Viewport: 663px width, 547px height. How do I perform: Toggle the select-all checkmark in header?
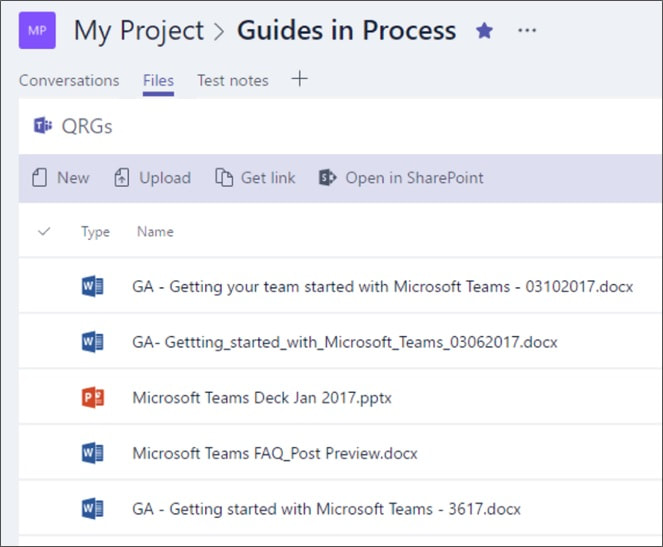click(x=44, y=231)
